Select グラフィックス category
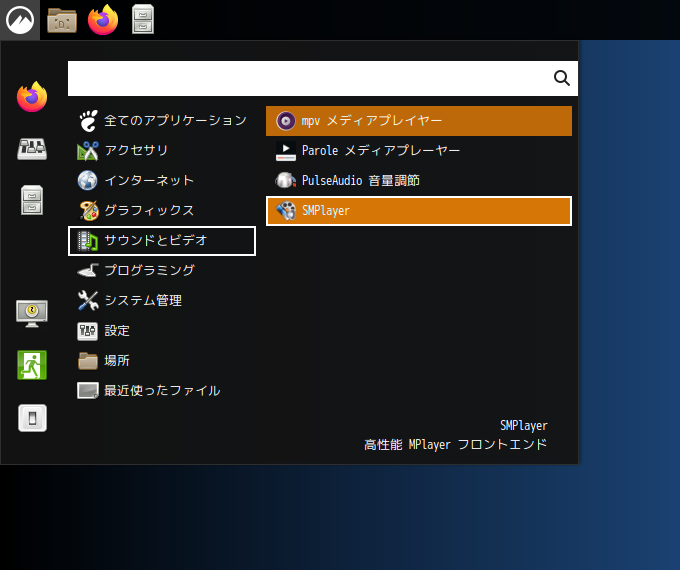 [162, 210]
